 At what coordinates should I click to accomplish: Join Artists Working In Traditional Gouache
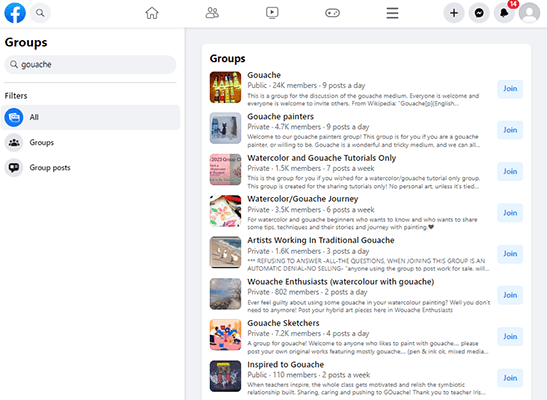(x=510, y=254)
